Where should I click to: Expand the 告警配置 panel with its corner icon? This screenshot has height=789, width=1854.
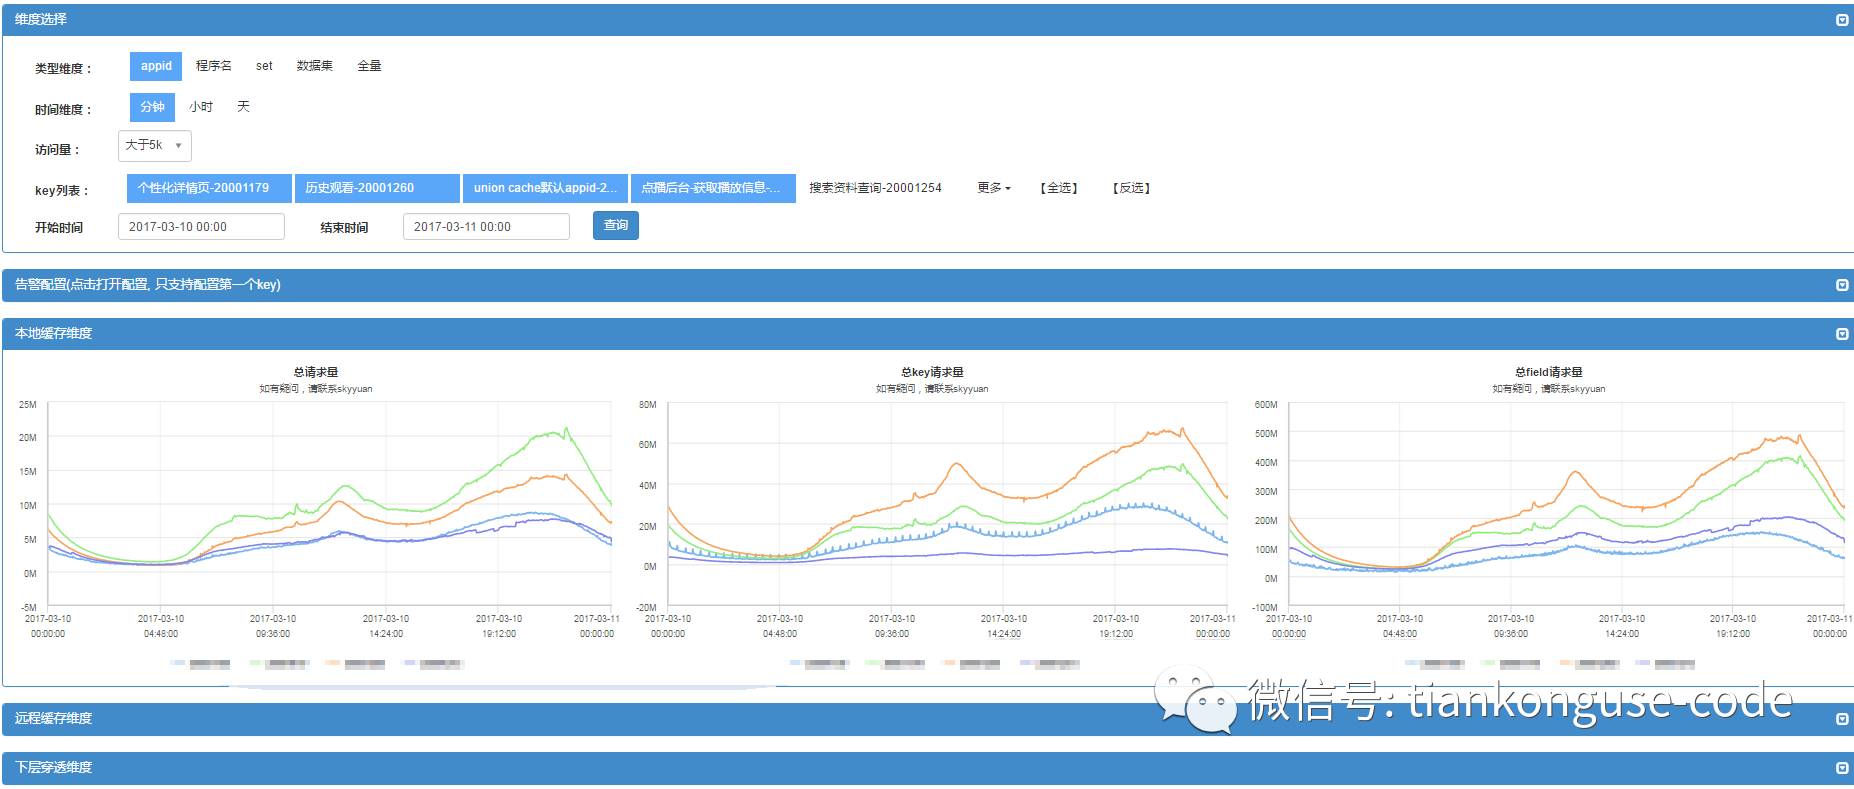coord(1842,285)
